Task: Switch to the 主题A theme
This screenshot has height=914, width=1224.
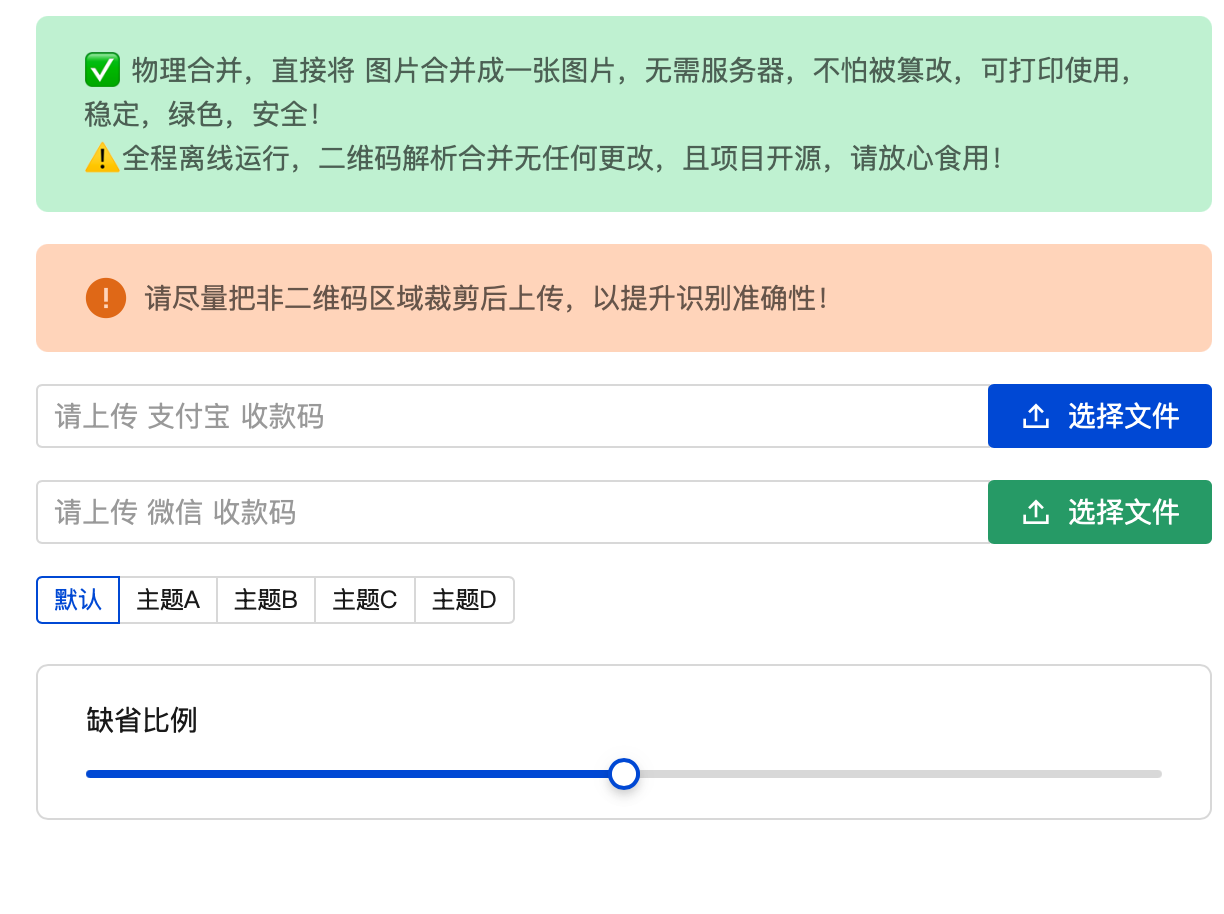Action: pos(168,600)
